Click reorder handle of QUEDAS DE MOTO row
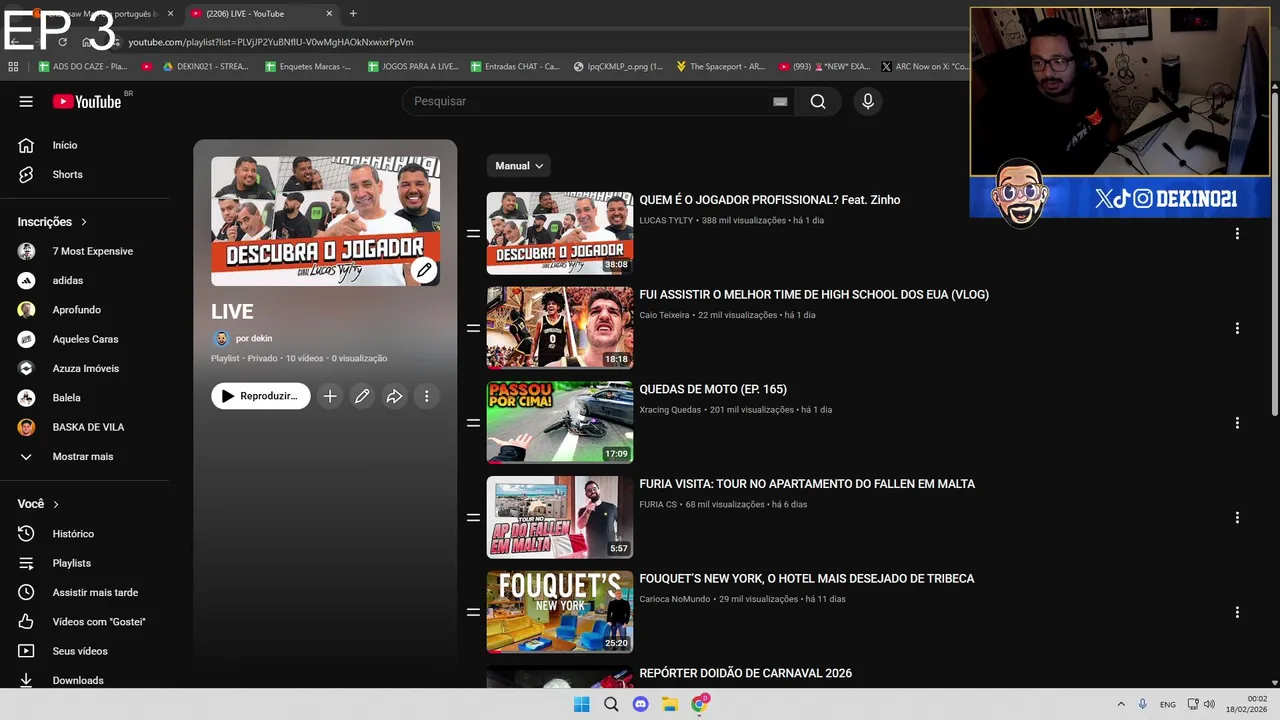The height and width of the screenshot is (720, 1280). [x=473, y=423]
